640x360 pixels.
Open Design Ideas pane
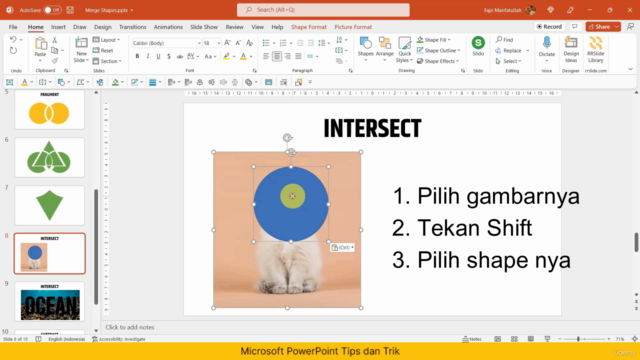coord(571,49)
